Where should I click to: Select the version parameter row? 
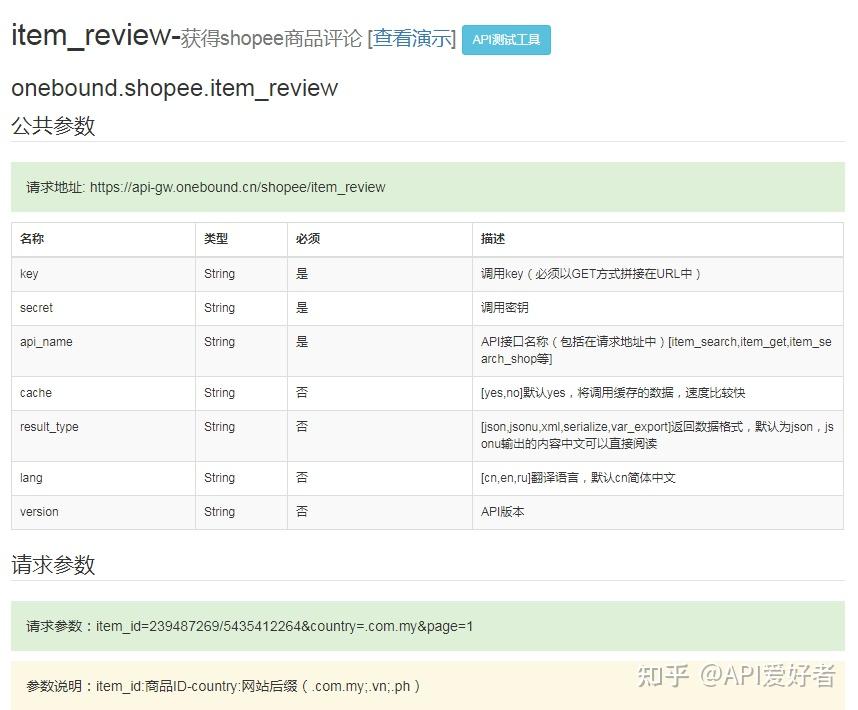100,512
